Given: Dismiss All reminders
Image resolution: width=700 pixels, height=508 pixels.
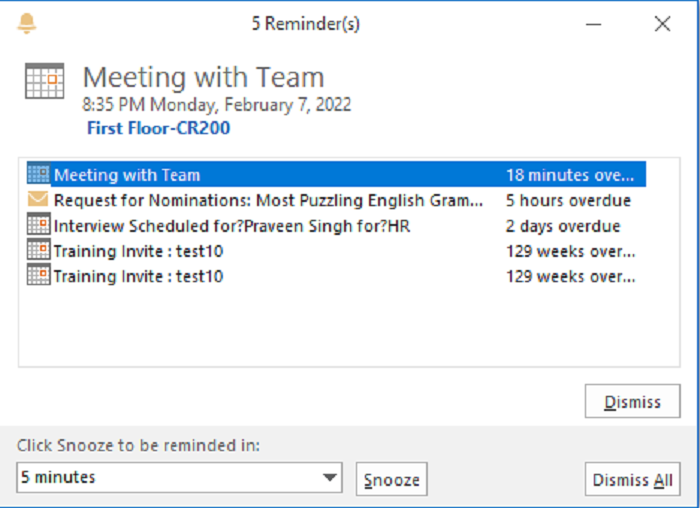Looking at the screenshot, I should pos(633,479).
